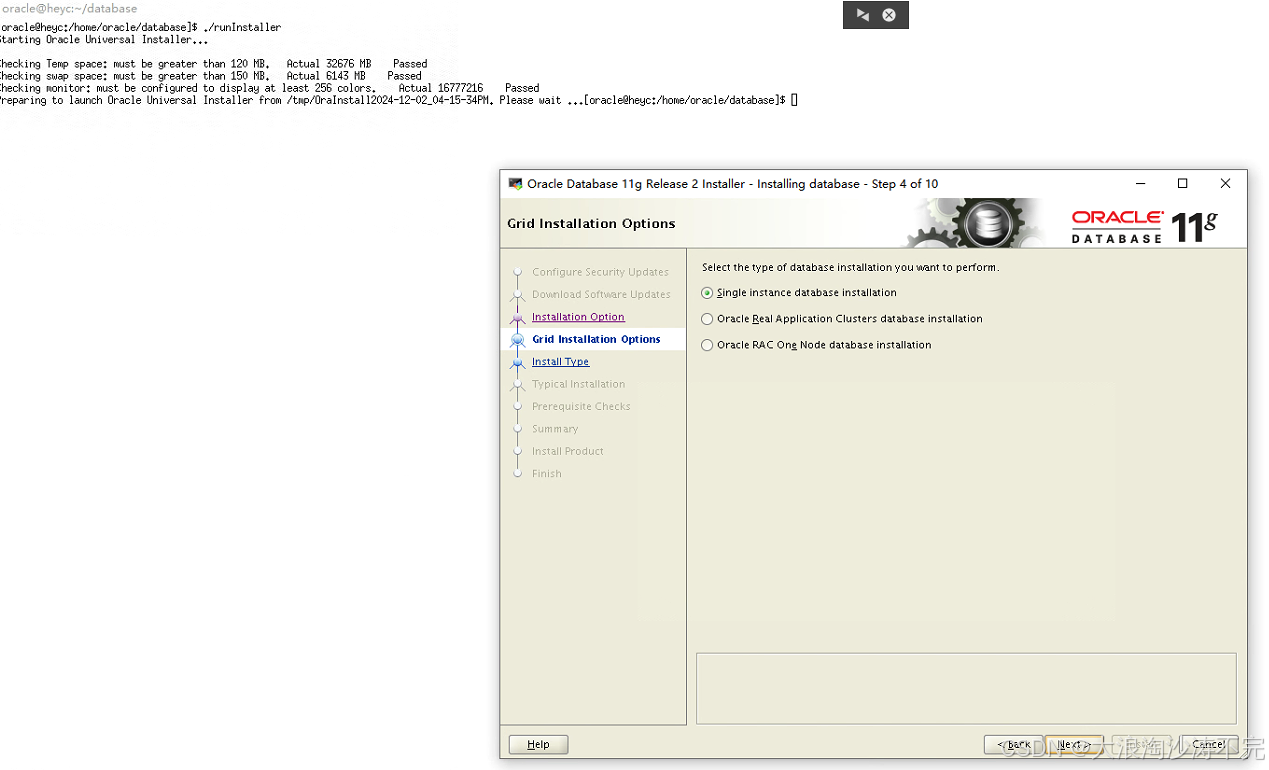The image size is (1269, 770).
Task: Click the 'Grid Installation Options' header title
Action: [x=591, y=224]
